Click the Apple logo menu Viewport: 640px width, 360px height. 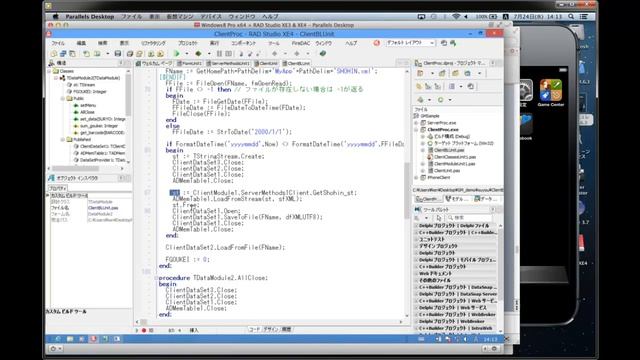click(56, 17)
